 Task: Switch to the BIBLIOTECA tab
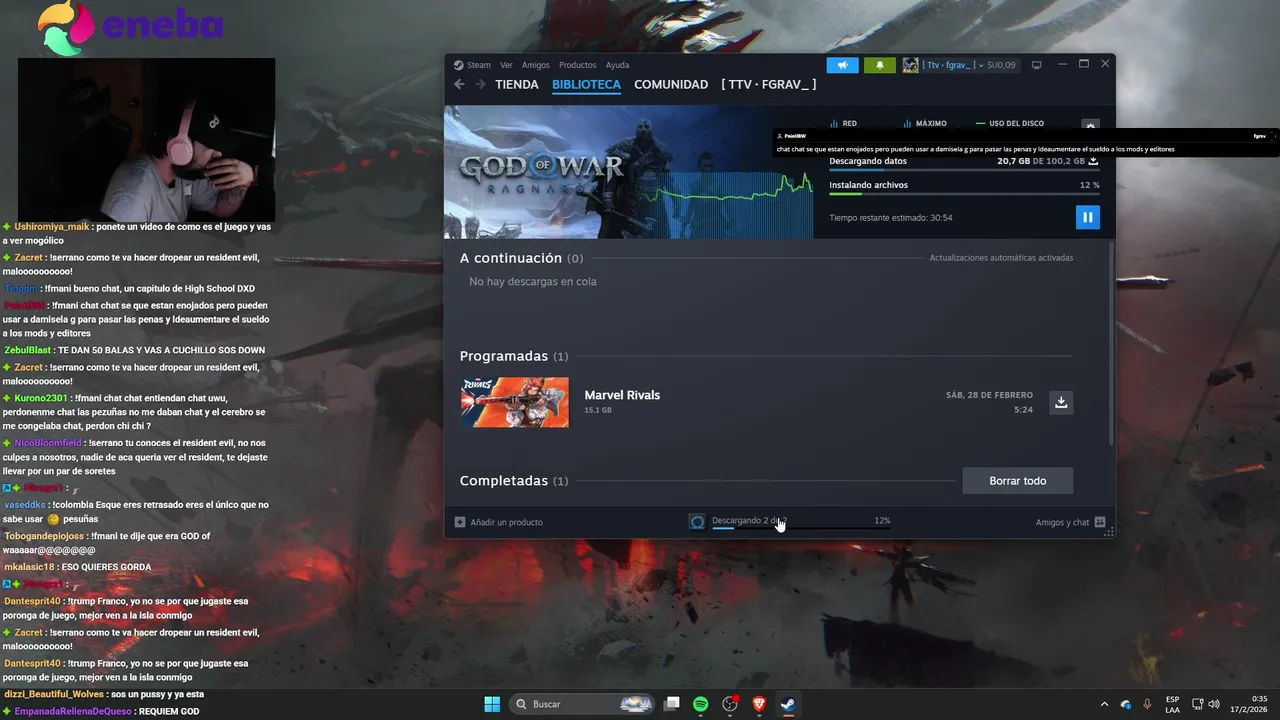tap(586, 85)
